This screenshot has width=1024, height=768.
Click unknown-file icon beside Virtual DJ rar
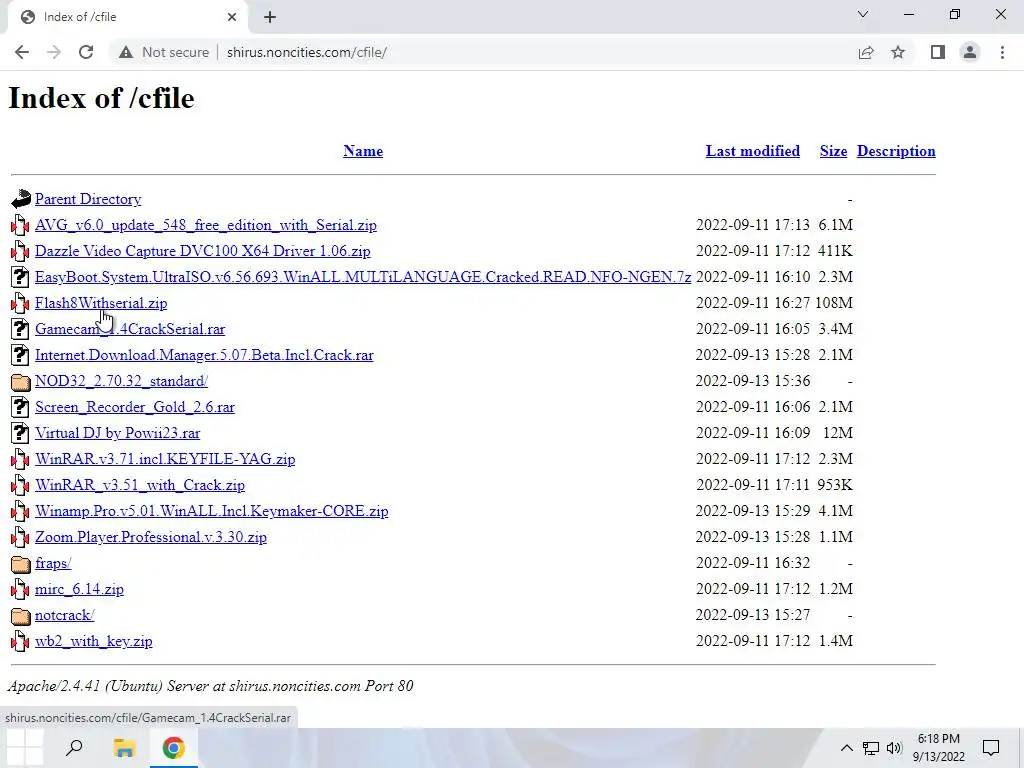click(21, 433)
